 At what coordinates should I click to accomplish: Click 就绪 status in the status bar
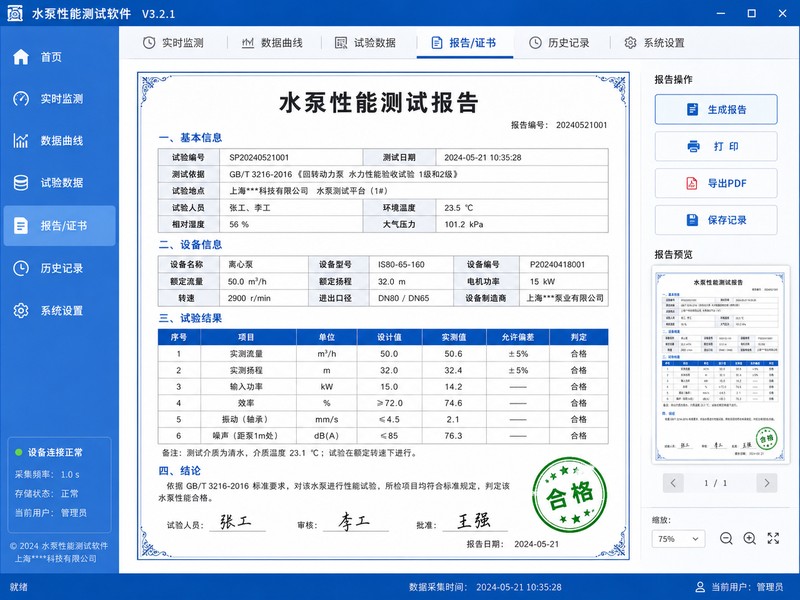tap(18, 587)
